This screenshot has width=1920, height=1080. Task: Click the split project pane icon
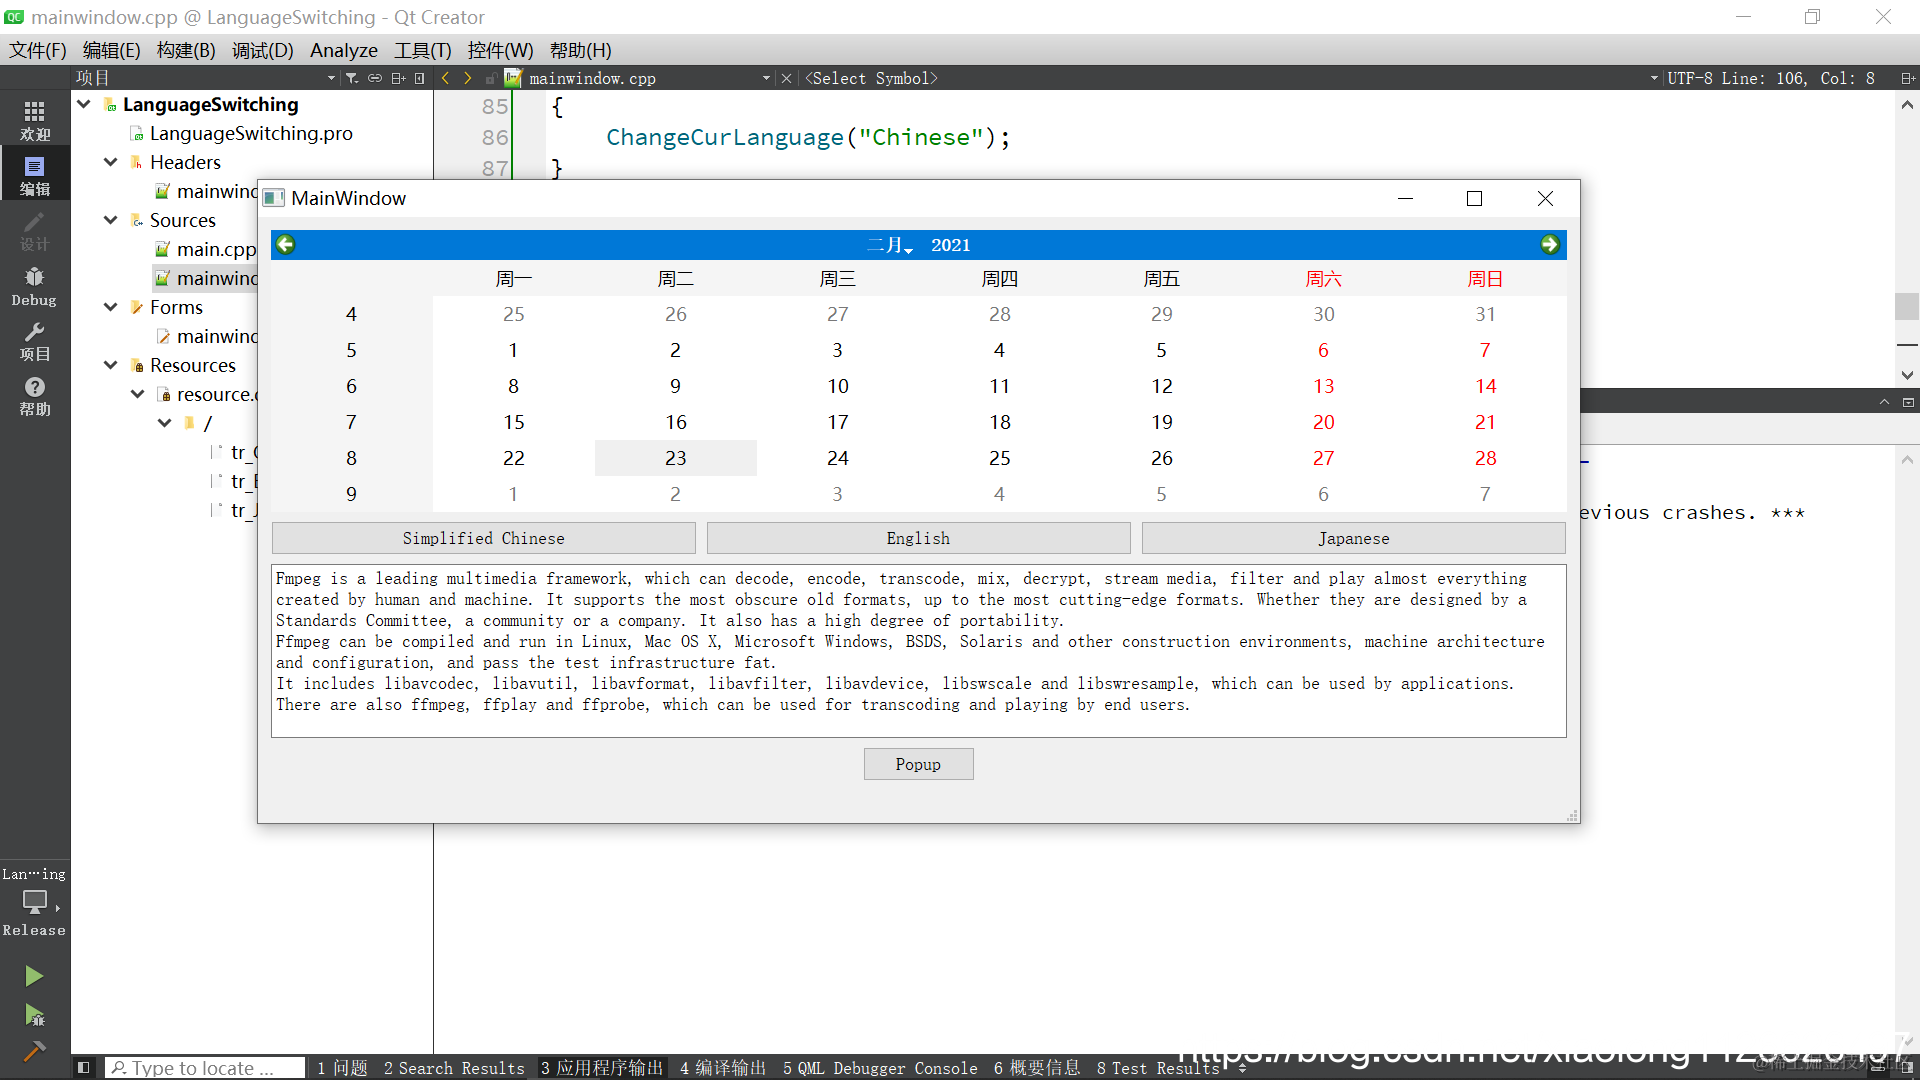coord(398,78)
